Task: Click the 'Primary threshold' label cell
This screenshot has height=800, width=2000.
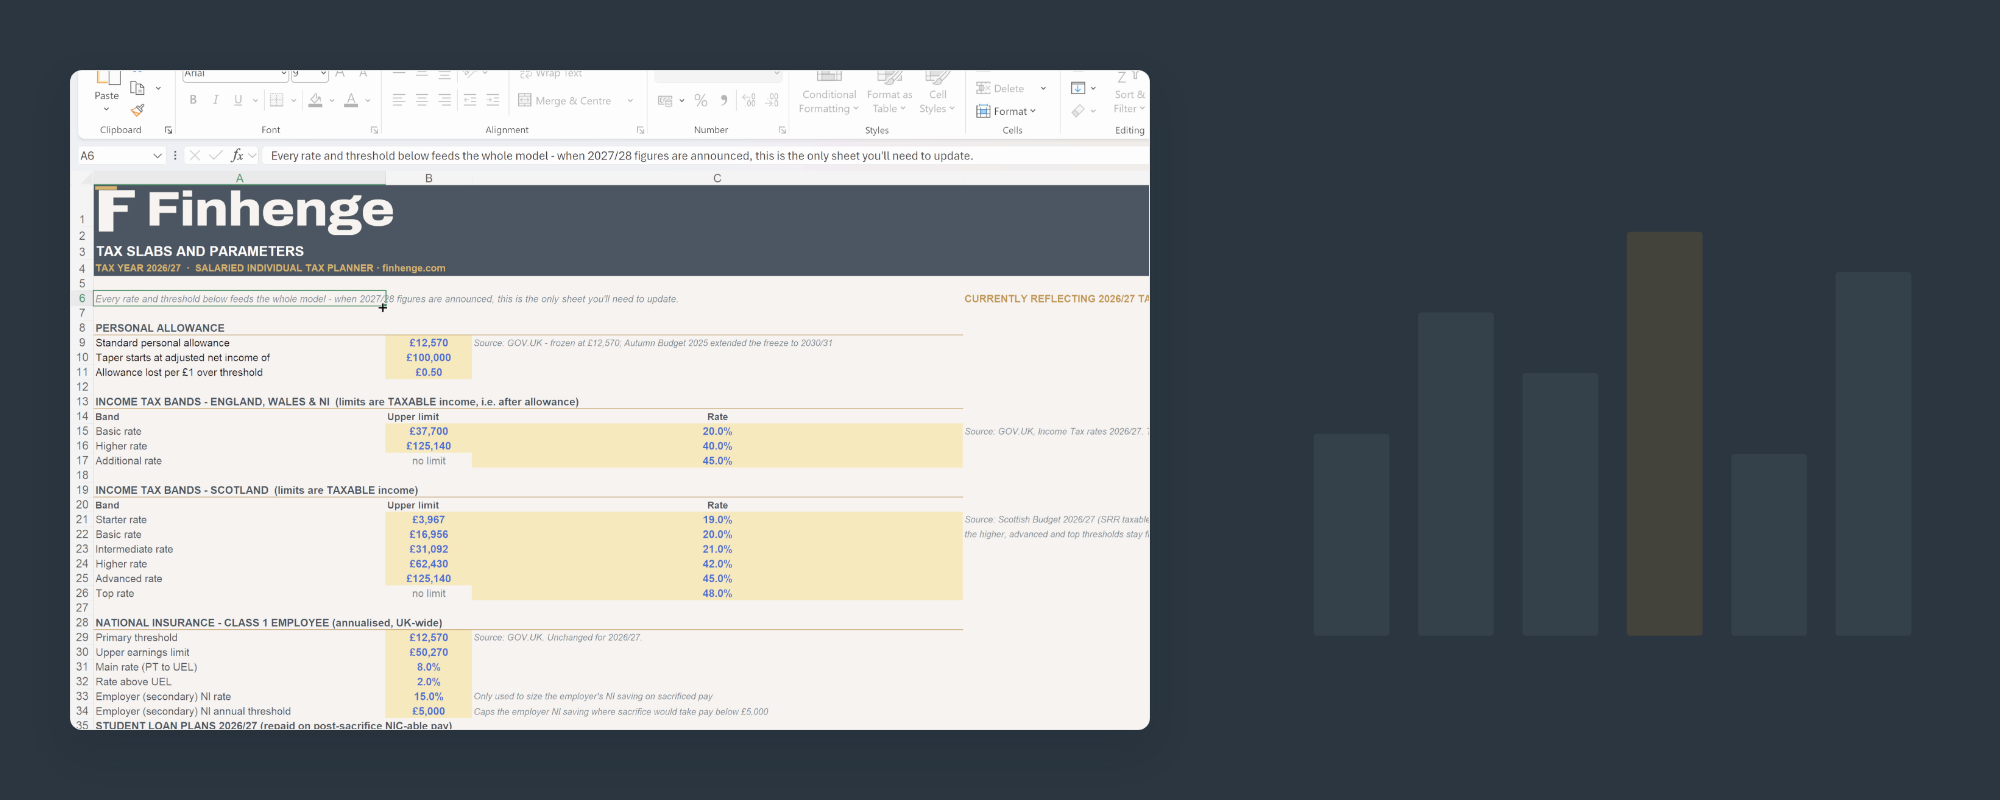Action: click(240, 637)
